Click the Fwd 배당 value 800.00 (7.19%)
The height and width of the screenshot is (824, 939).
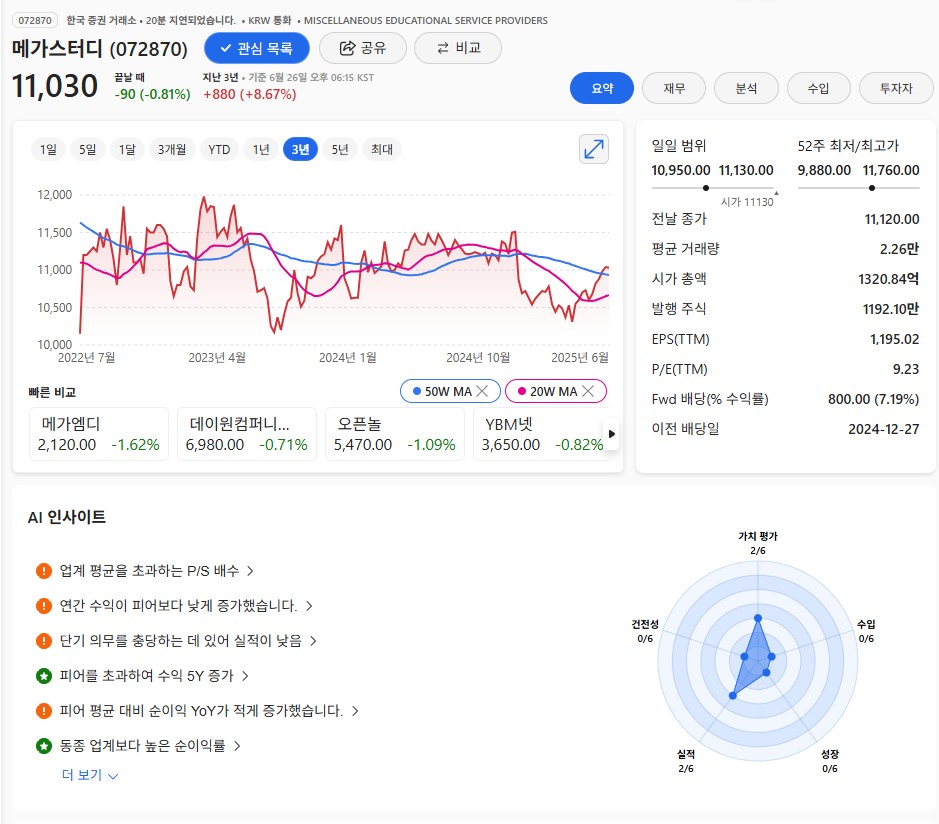tap(874, 399)
